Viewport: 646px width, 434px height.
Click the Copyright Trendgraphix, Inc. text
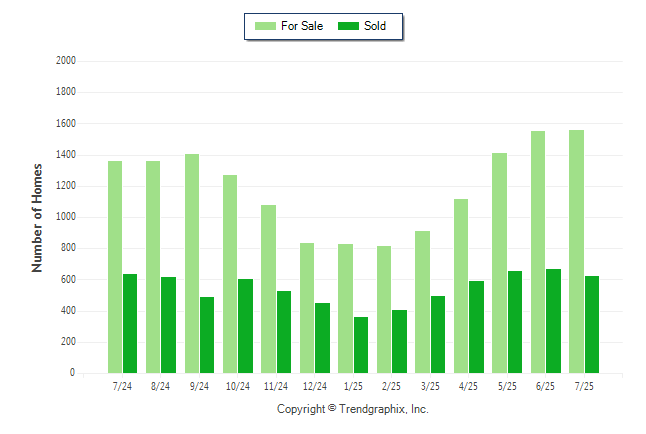point(353,409)
